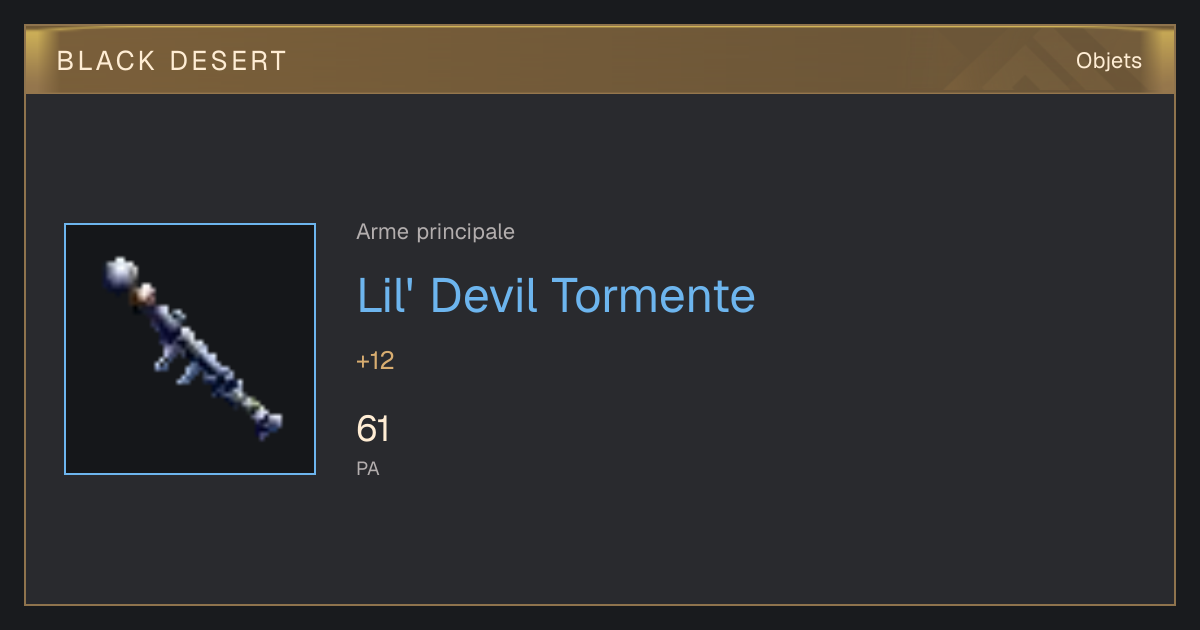This screenshot has height=630, width=1200.
Task: Click the word Devil in the item name
Action: click(x=485, y=295)
